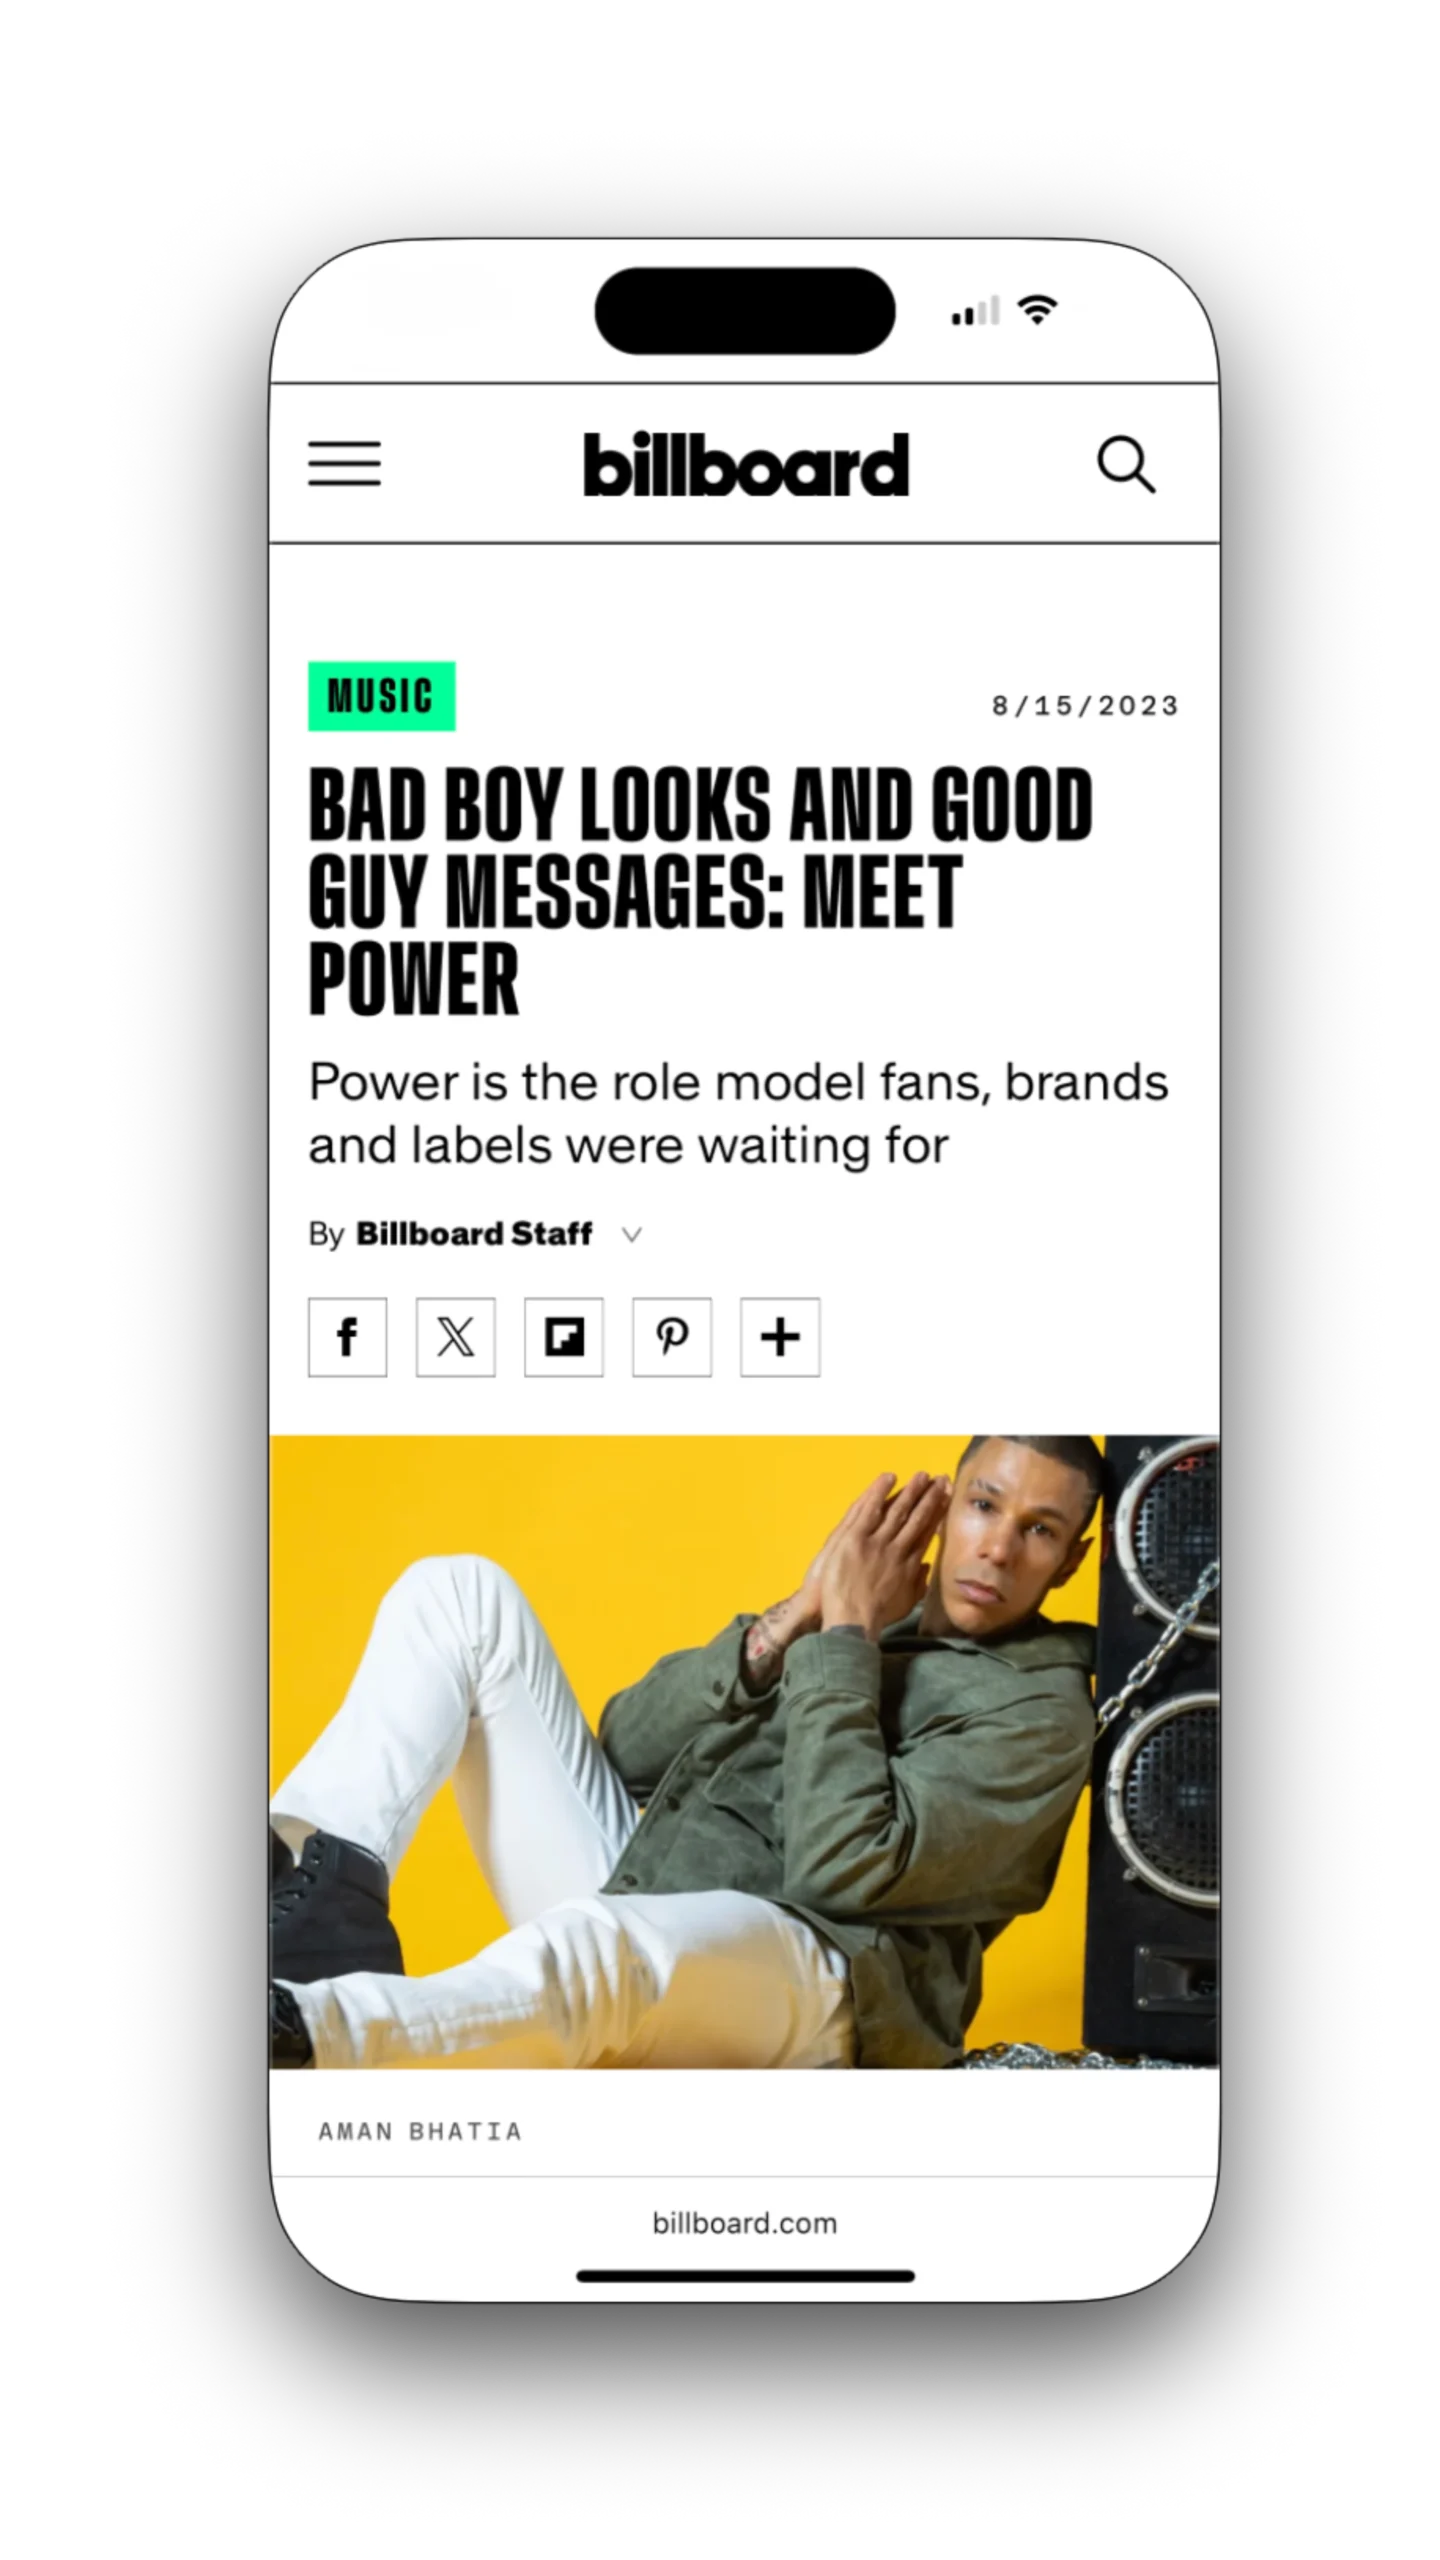Viewport: 1440px width, 2560px height.
Task: Share article on Facebook
Action: click(x=347, y=1337)
